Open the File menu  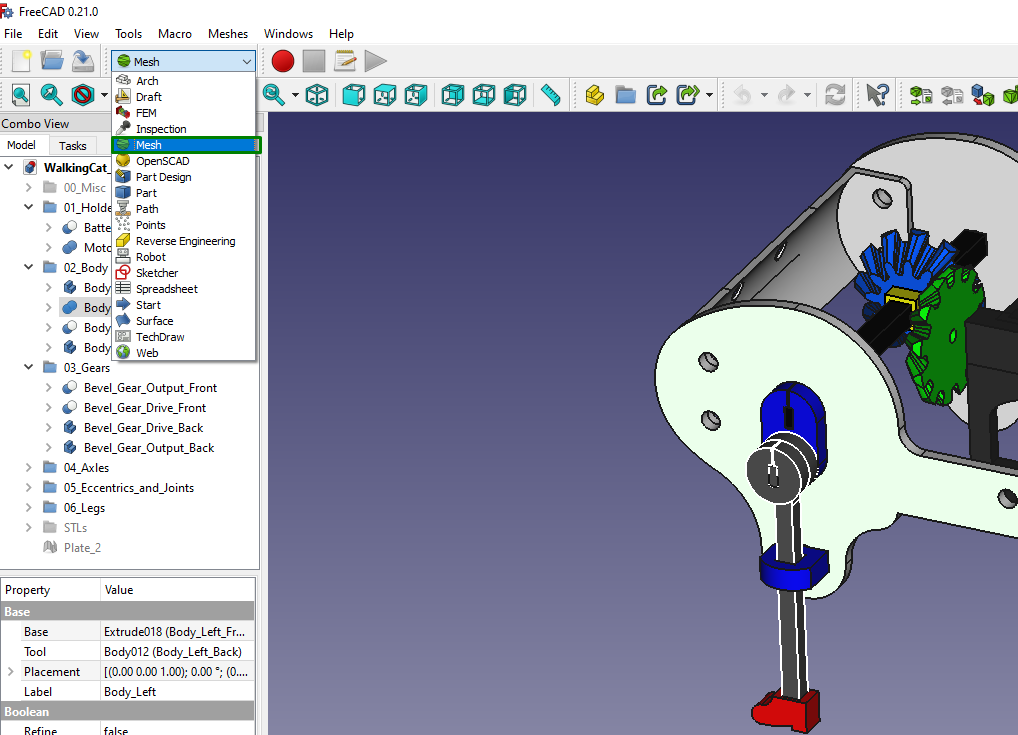click(13, 34)
